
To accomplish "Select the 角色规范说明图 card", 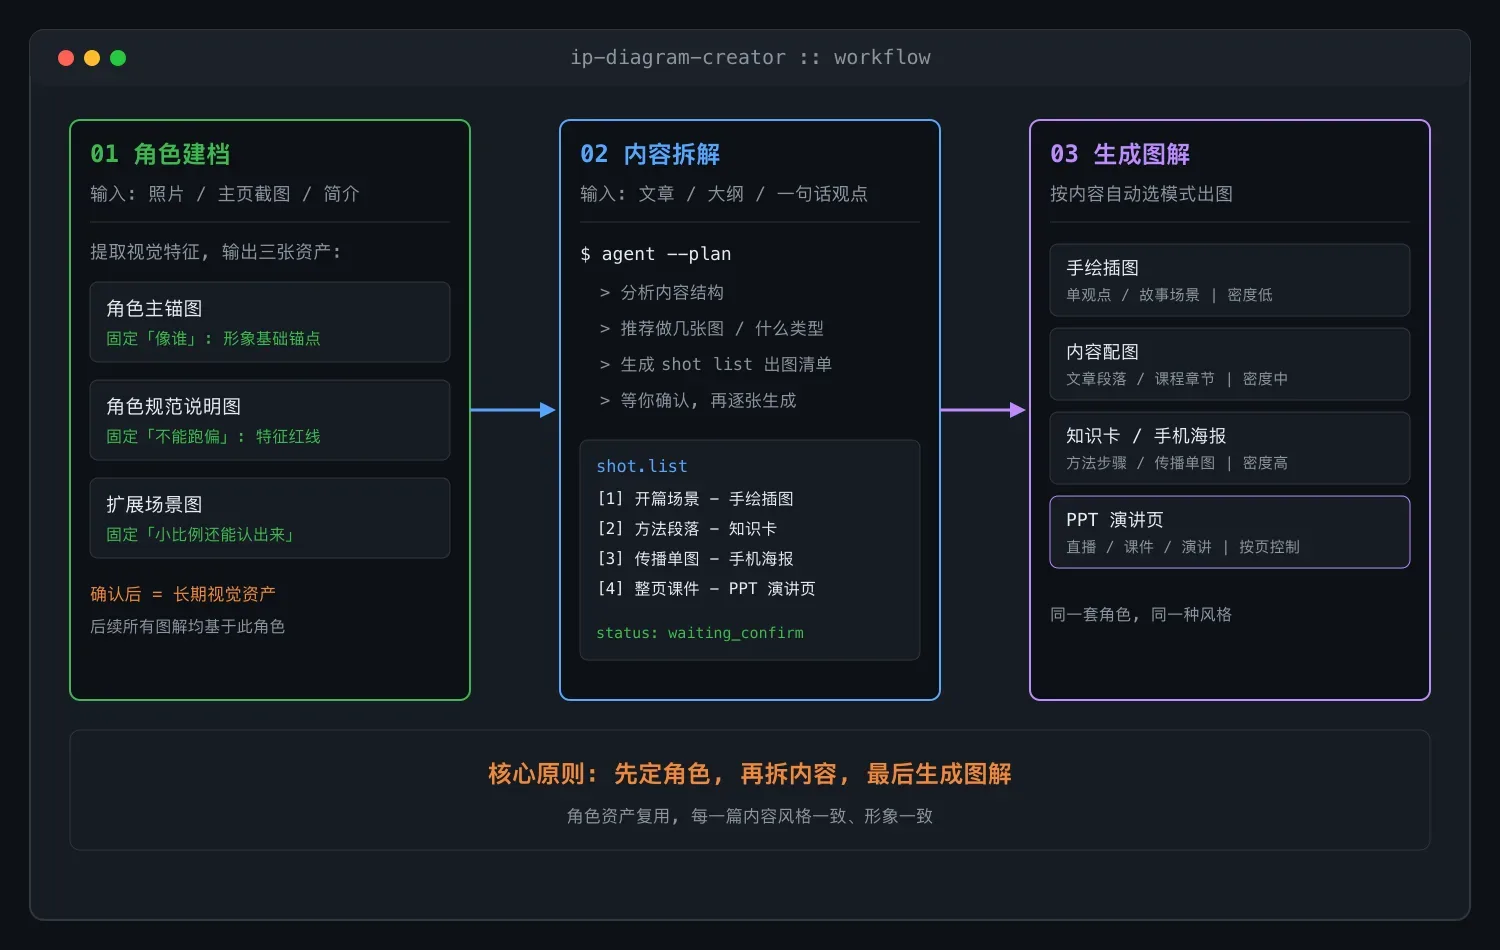I will point(270,420).
